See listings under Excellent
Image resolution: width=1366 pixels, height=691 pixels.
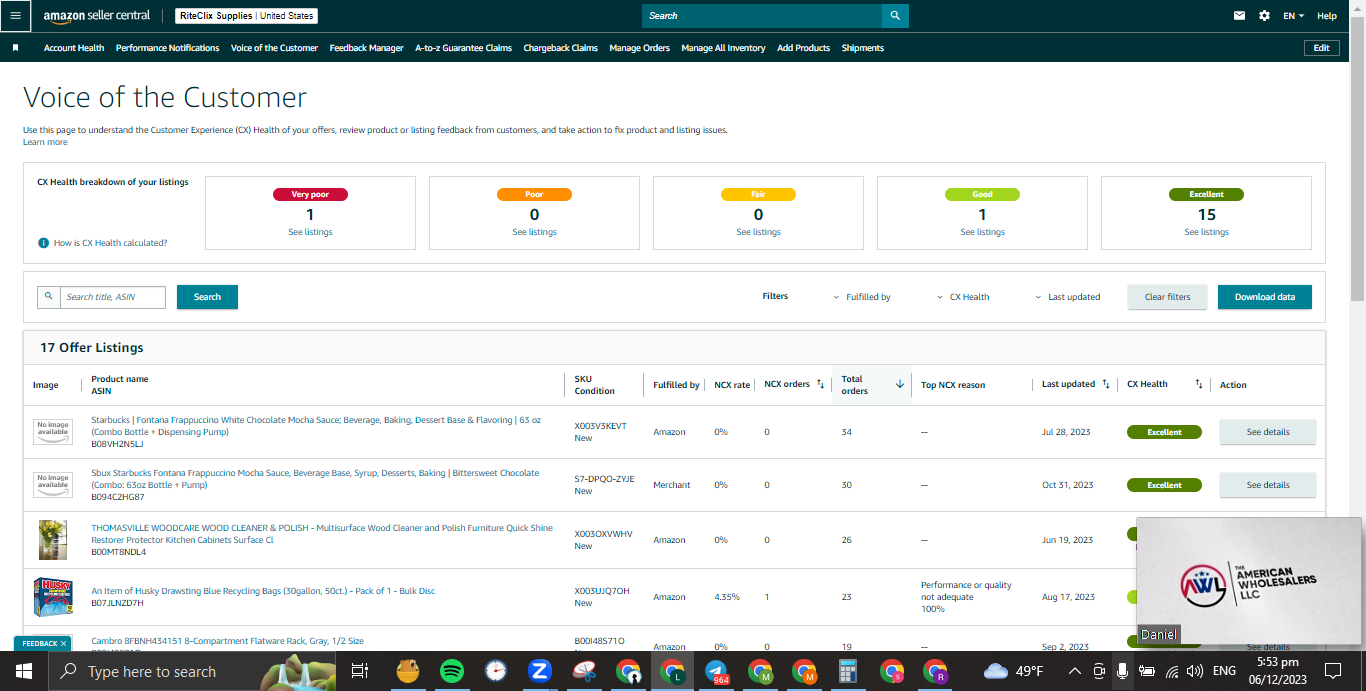pyautogui.click(x=1207, y=232)
